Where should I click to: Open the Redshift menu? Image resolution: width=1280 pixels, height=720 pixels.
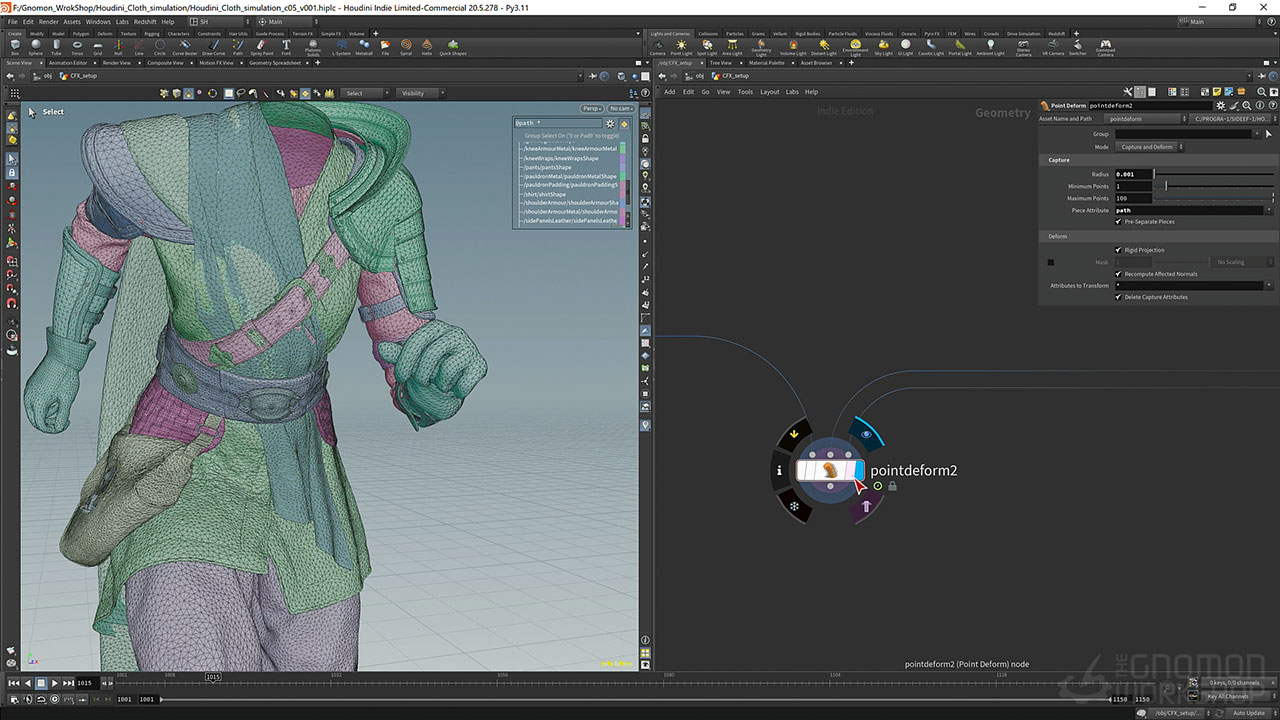(144, 21)
